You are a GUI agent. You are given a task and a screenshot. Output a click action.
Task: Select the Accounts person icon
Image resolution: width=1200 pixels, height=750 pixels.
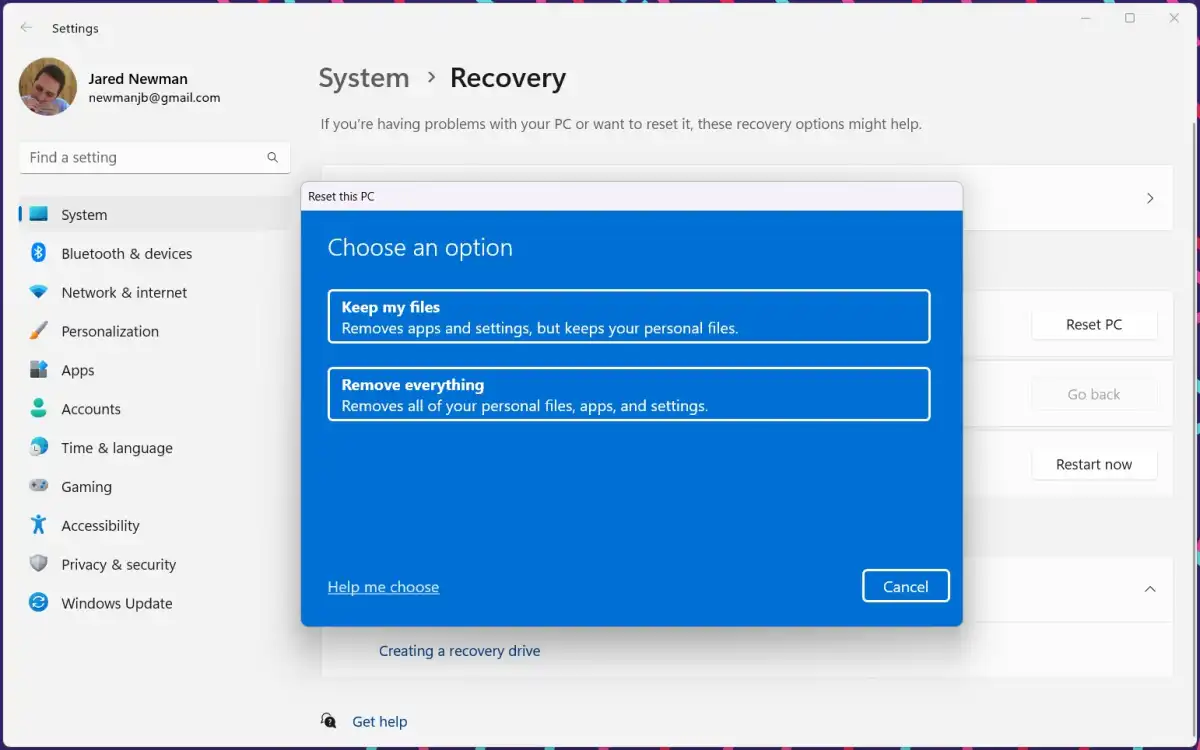[36, 408]
